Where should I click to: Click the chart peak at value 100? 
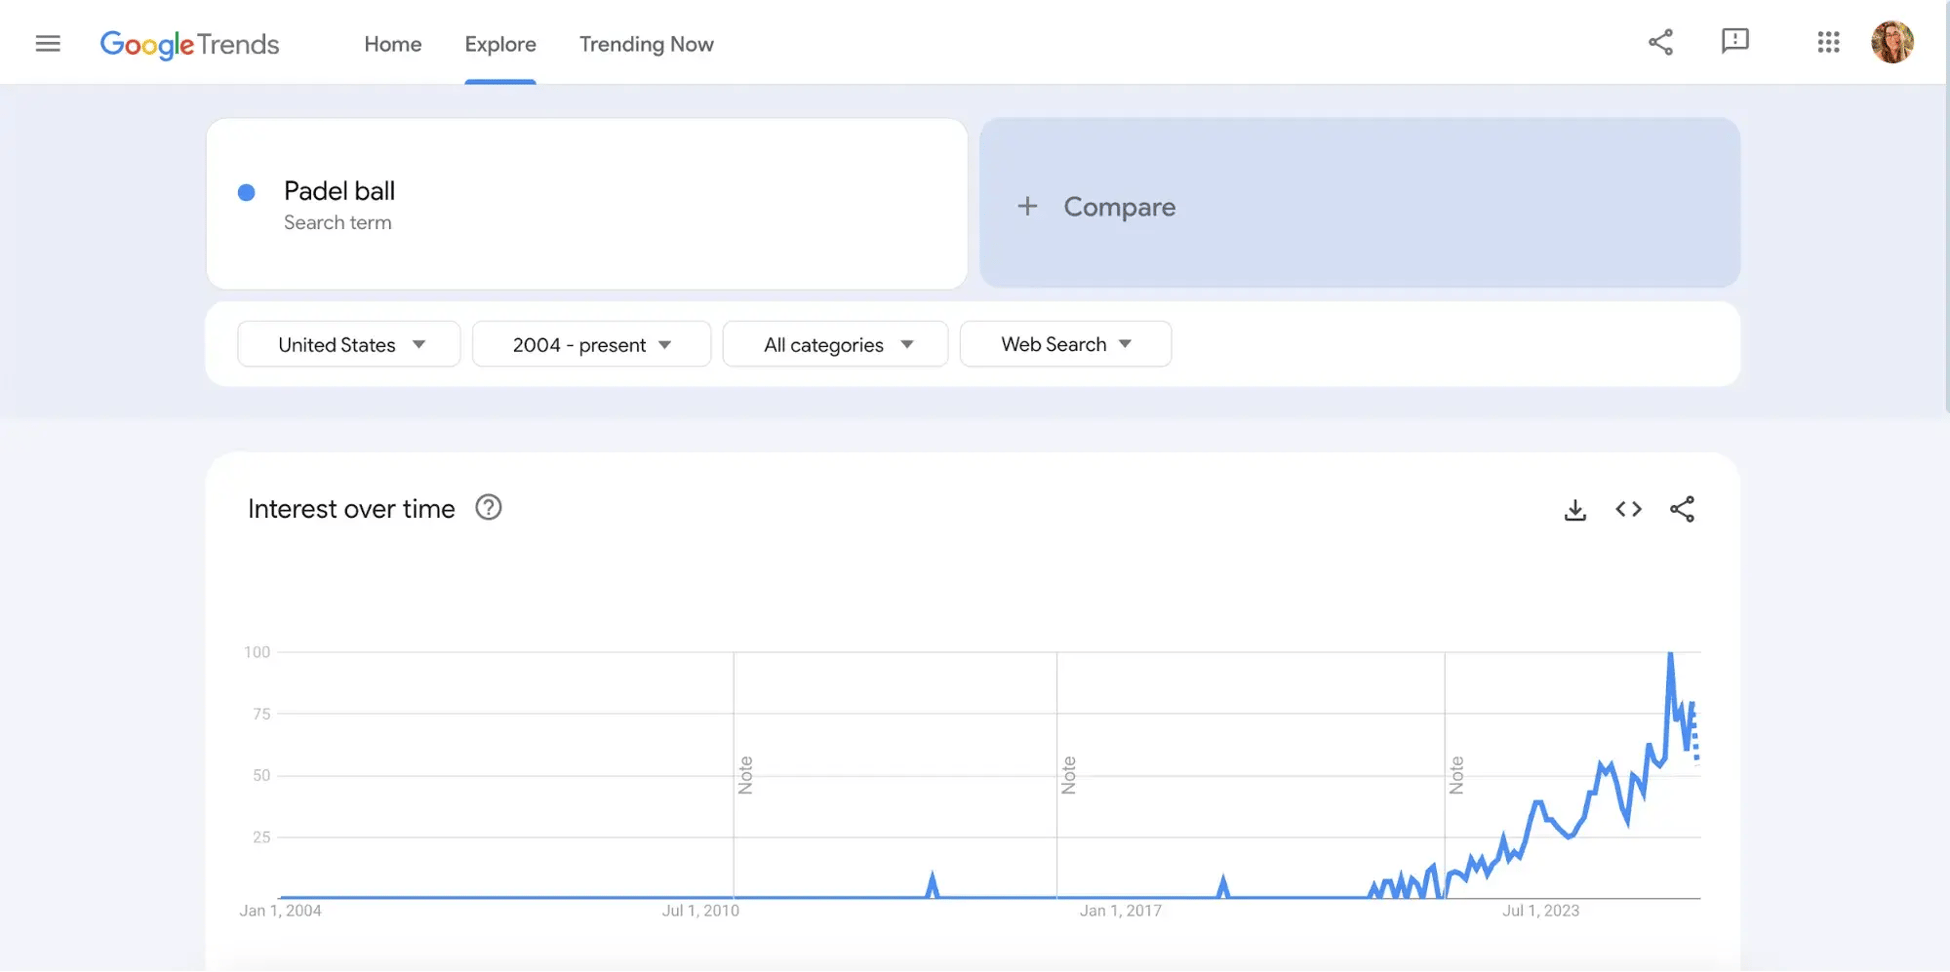coord(1670,654)
